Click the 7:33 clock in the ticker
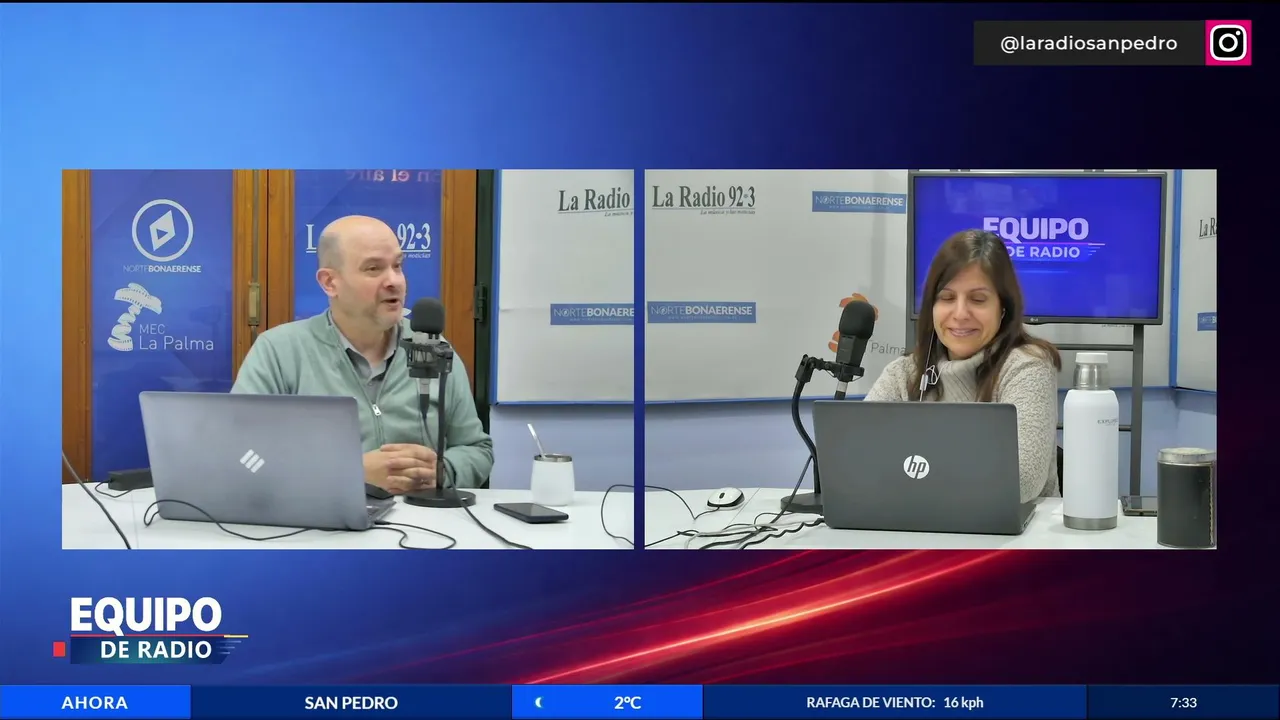The width and height of the screenshot is (1280, 720). point(1183,703)
